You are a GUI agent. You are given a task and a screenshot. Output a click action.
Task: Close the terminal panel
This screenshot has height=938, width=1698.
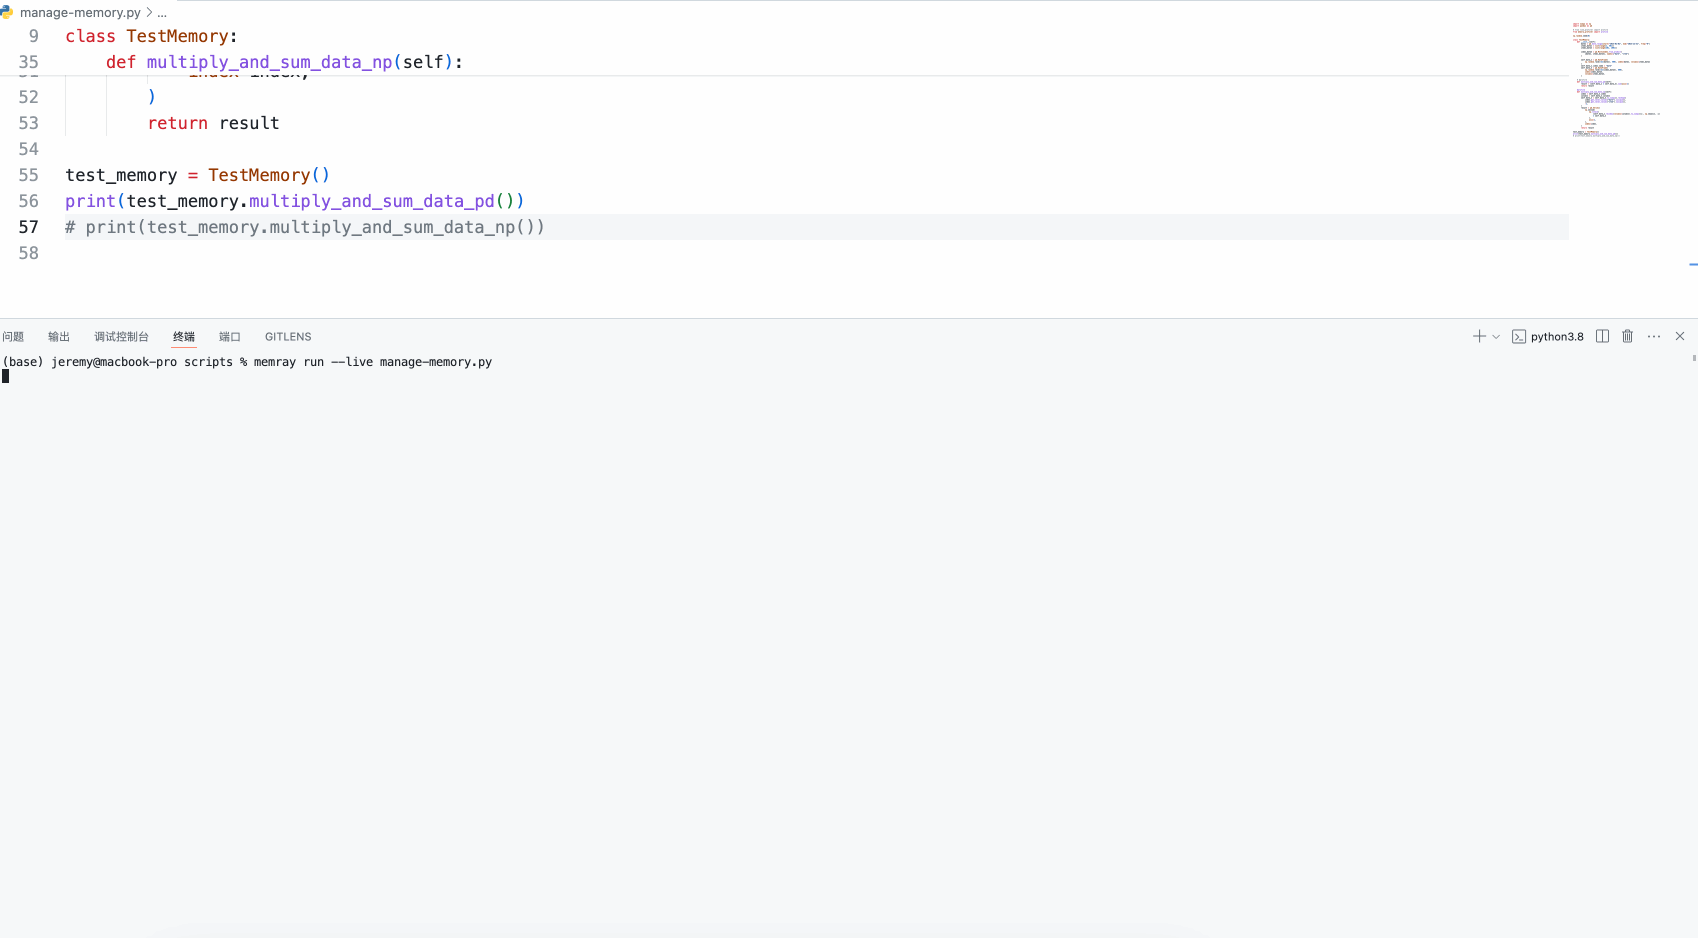pos(1680,337)
